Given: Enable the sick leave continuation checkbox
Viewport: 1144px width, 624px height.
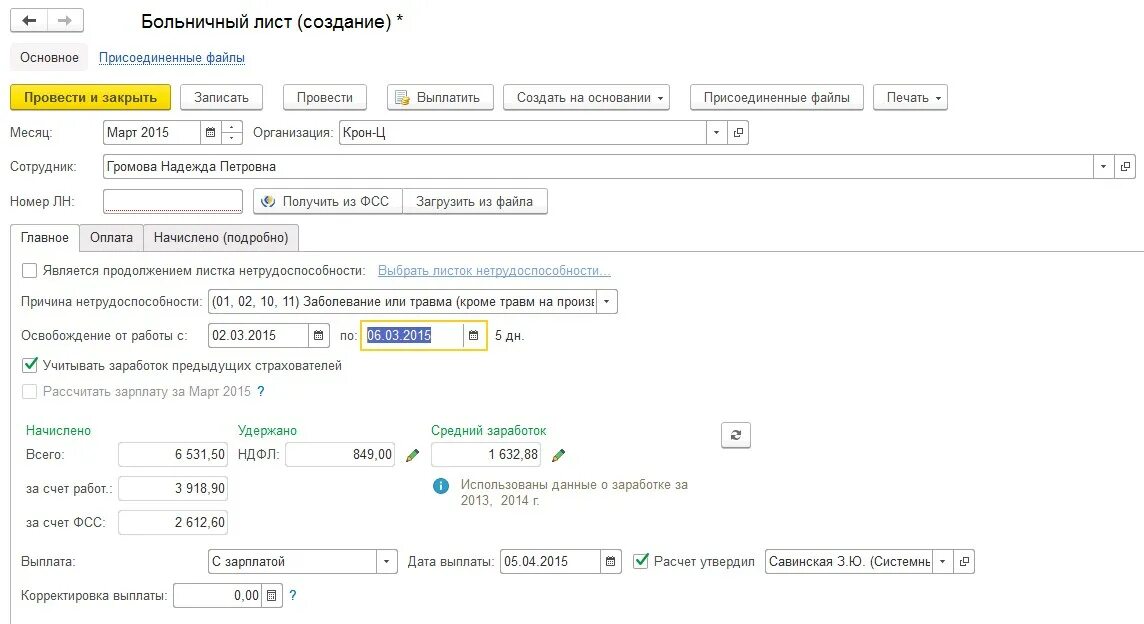Looking at the screenshot, I should [30, 270].
